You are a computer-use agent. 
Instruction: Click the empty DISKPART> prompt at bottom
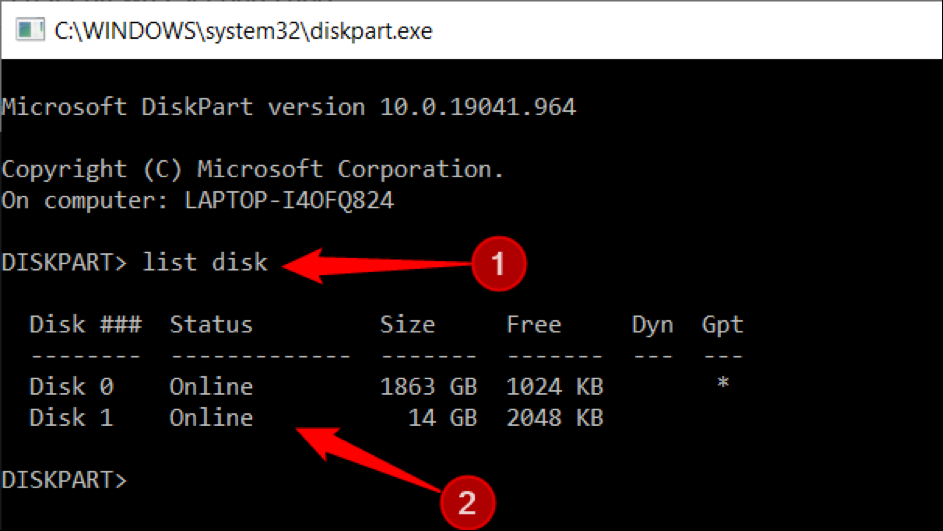(x=65, y=479)
